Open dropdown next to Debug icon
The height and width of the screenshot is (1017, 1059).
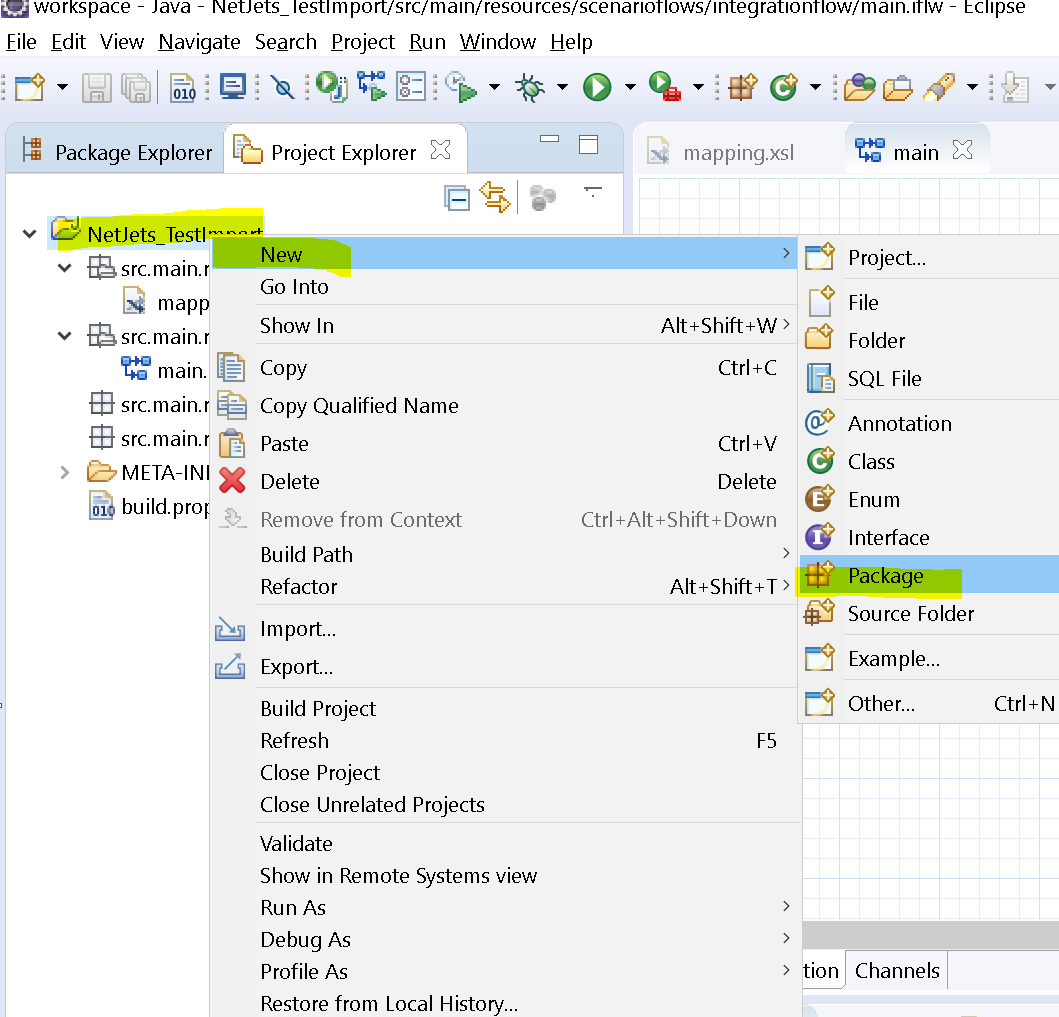click(x=562, y=87)
